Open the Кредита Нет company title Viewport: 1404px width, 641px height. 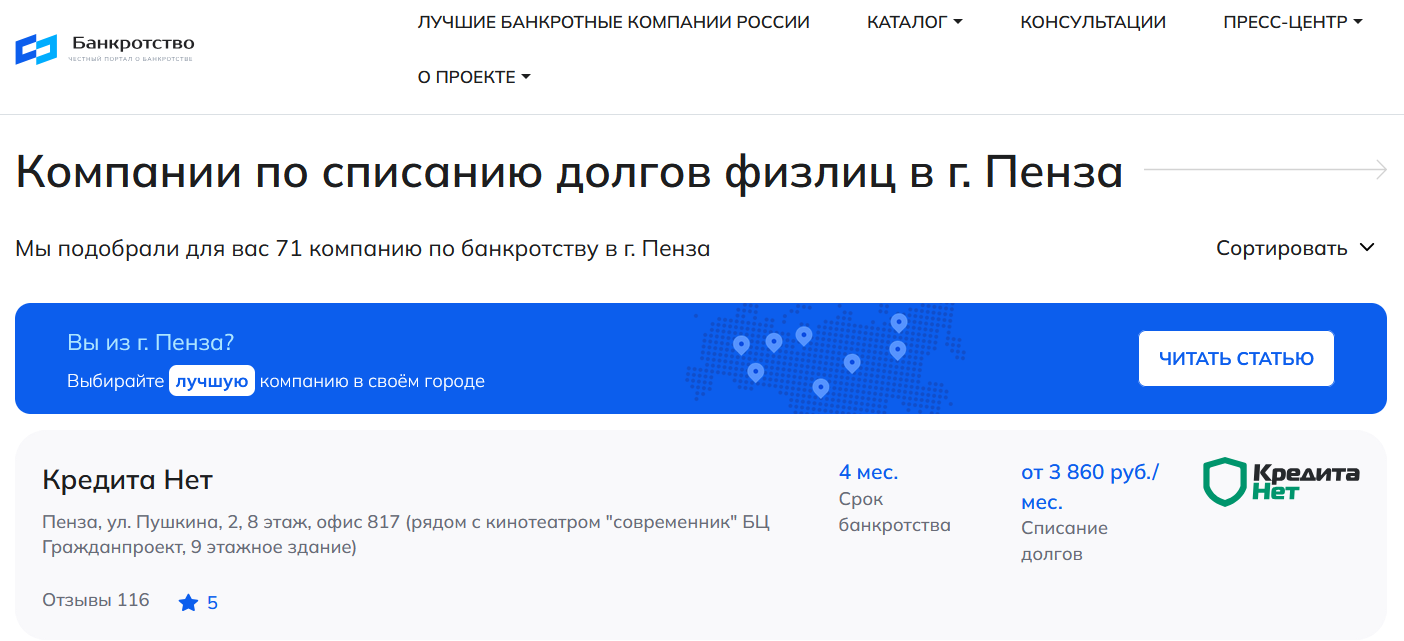click(128, 480)
